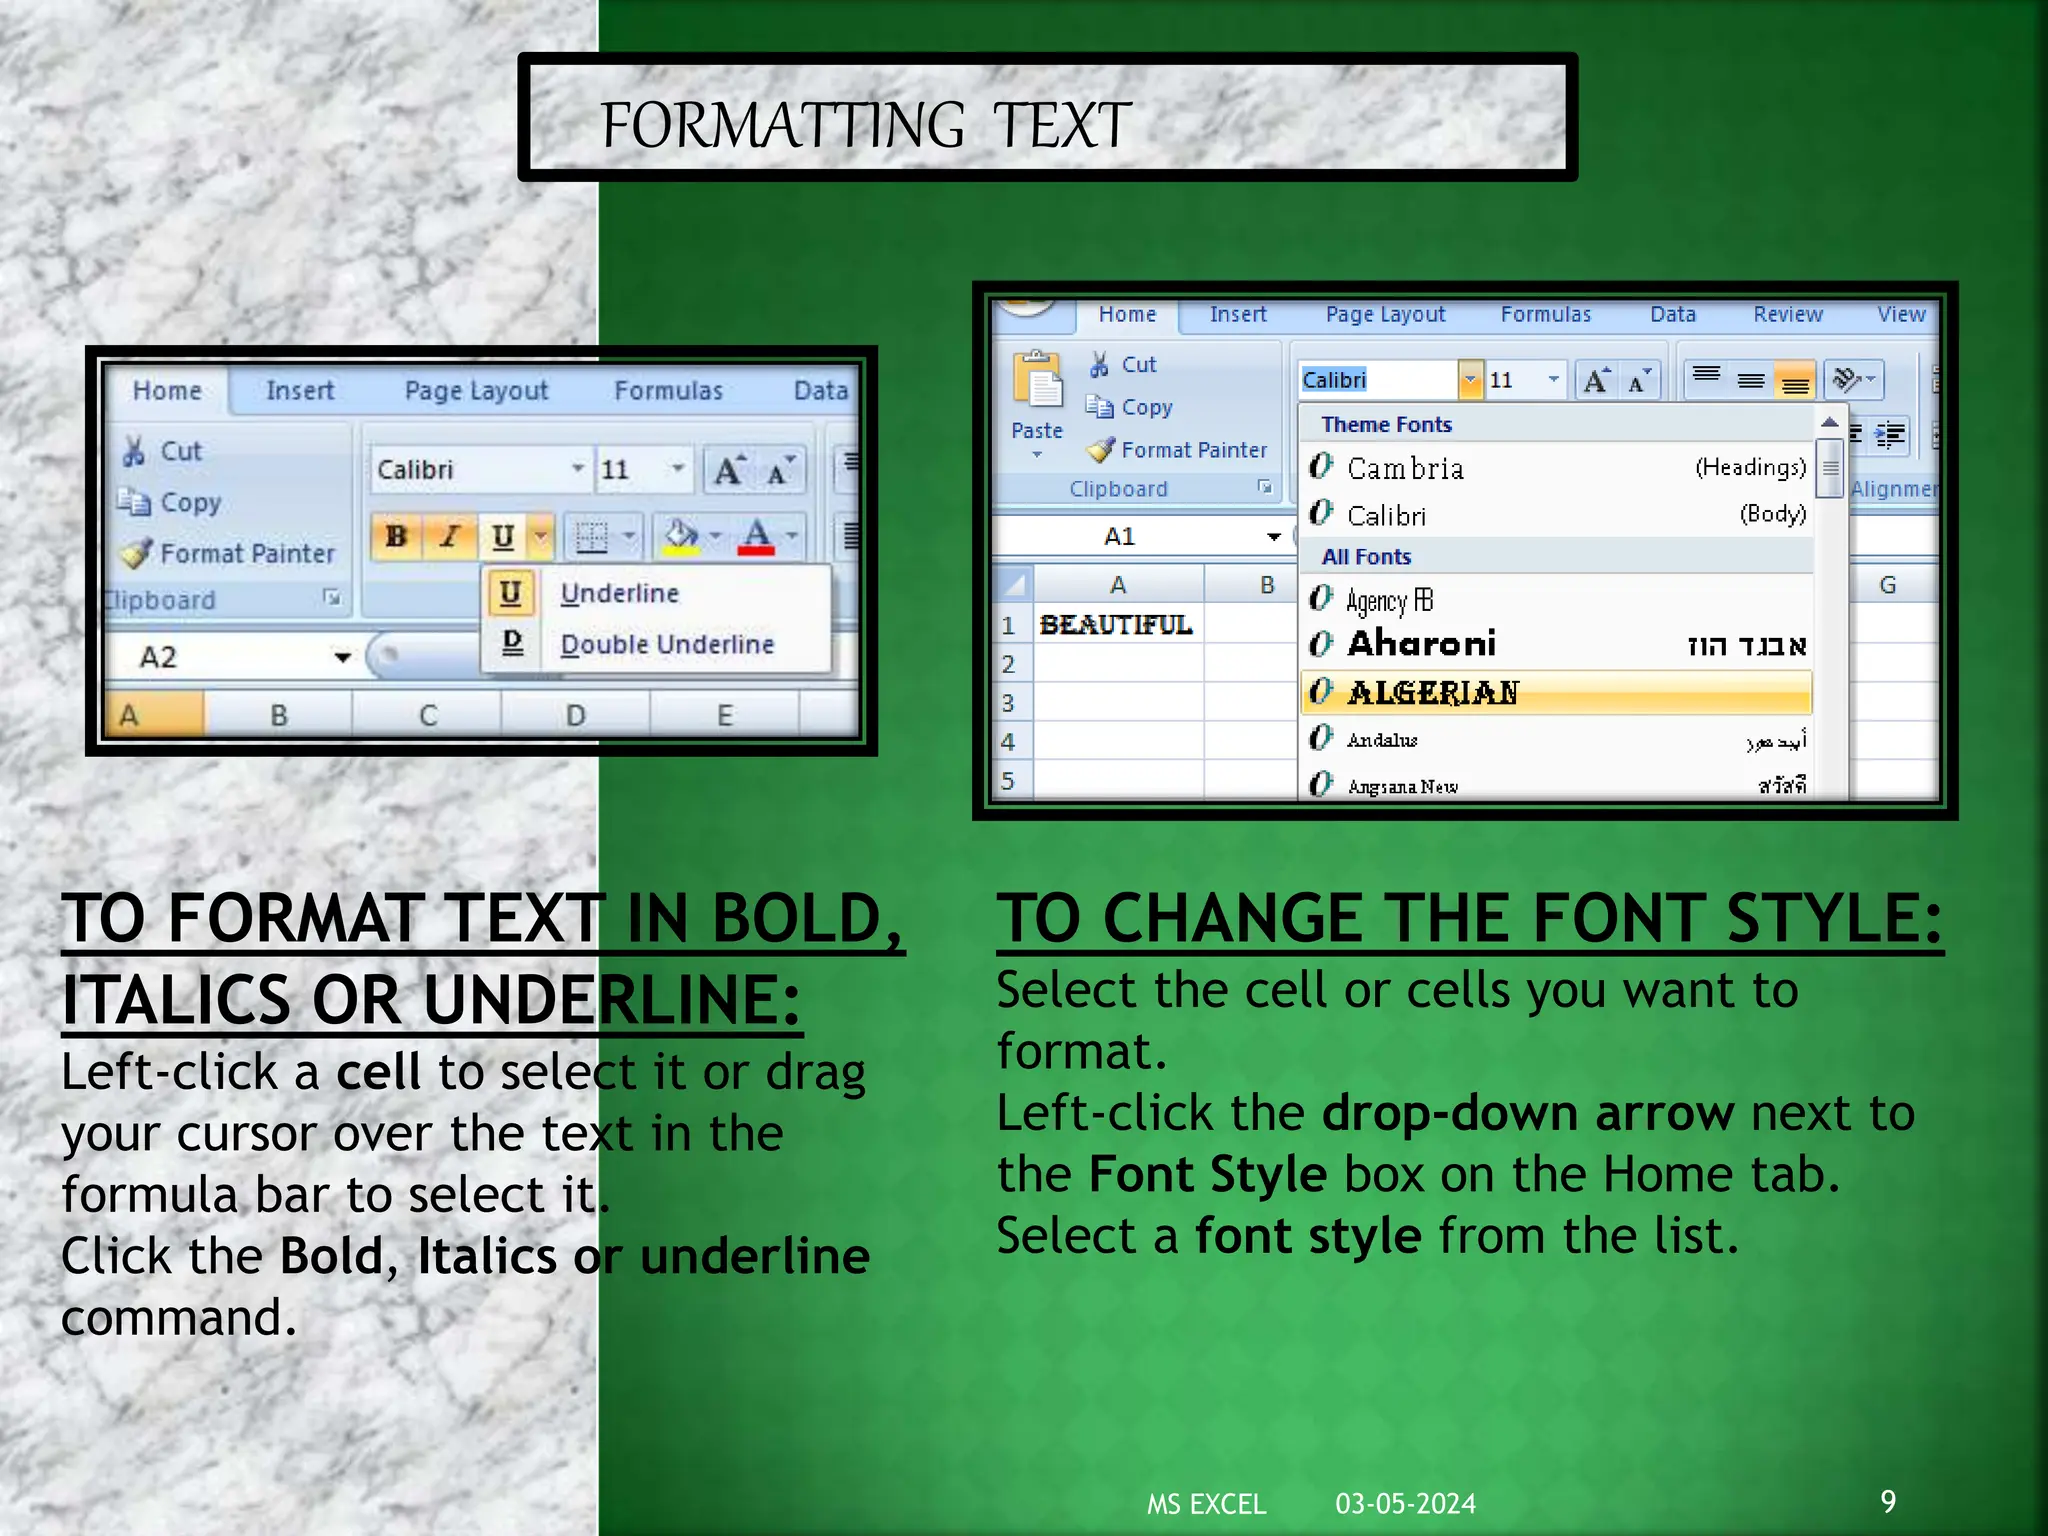Open the Underline dropdown arrow, left screenshot
The width and height of the screenshot is (2048, 1536).
[541, 537]
